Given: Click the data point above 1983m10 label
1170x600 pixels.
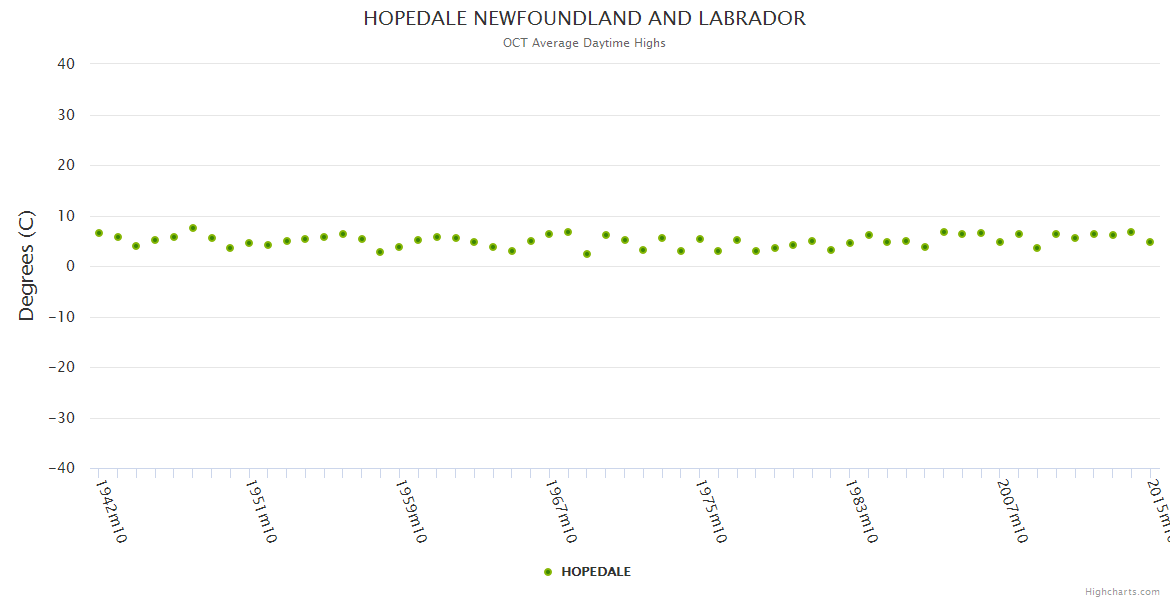Looking at the screenshot, I should click(x=850, y=243).
